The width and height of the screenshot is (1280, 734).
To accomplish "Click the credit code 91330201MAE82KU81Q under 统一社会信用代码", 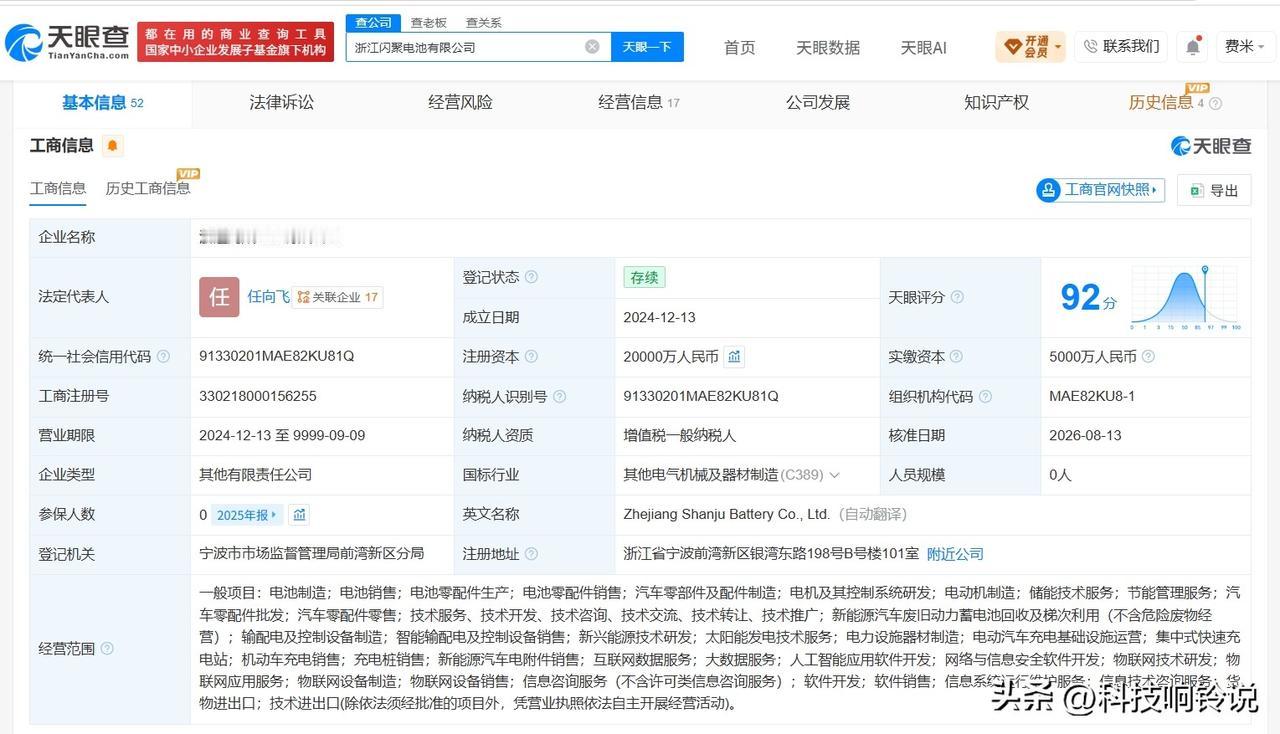I will pos(277,356).
